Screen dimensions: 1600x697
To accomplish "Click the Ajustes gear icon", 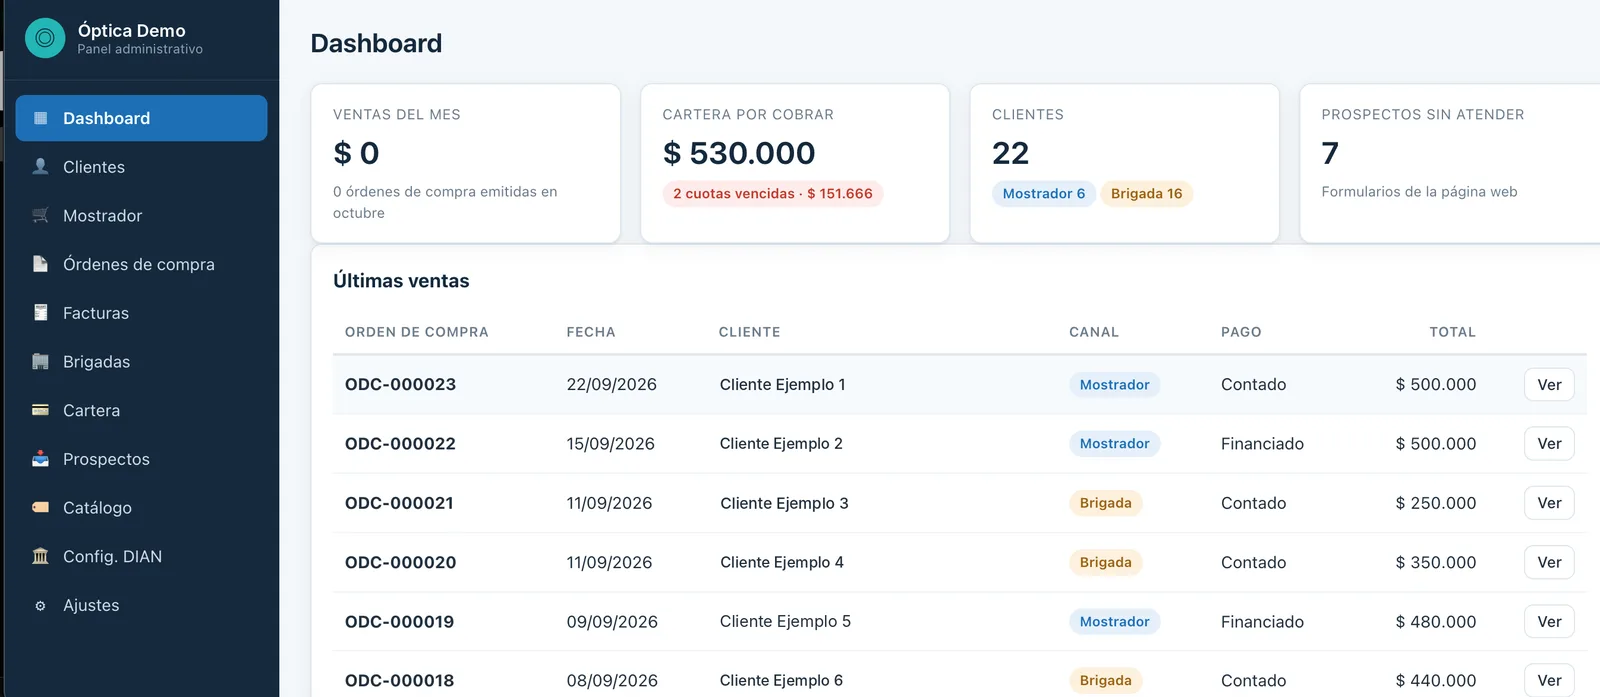I will (41, 605).
